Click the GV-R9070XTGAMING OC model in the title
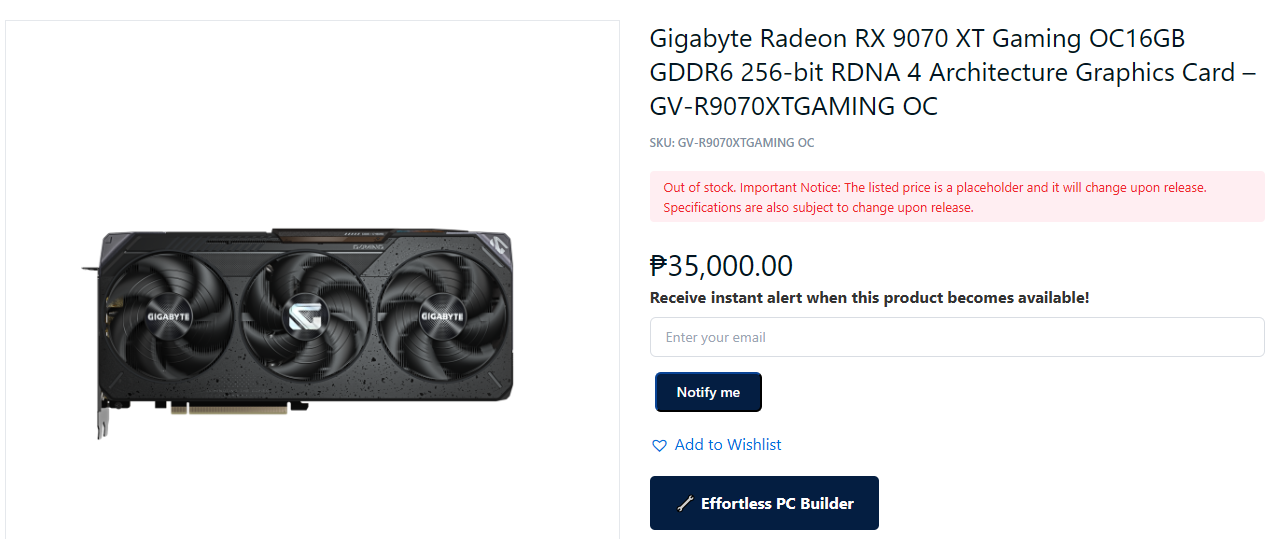Image resolution: width=1281 pixels, height=539 pixels. [794, 107]
